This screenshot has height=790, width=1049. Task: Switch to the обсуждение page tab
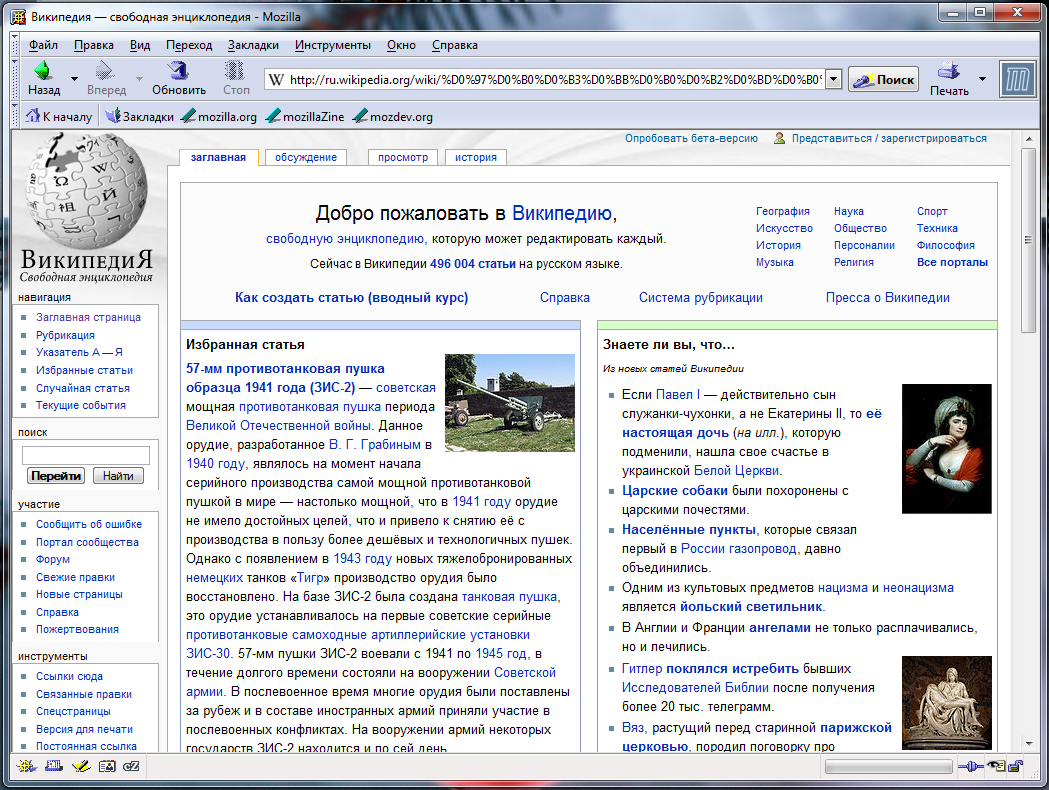pos(306,157)
